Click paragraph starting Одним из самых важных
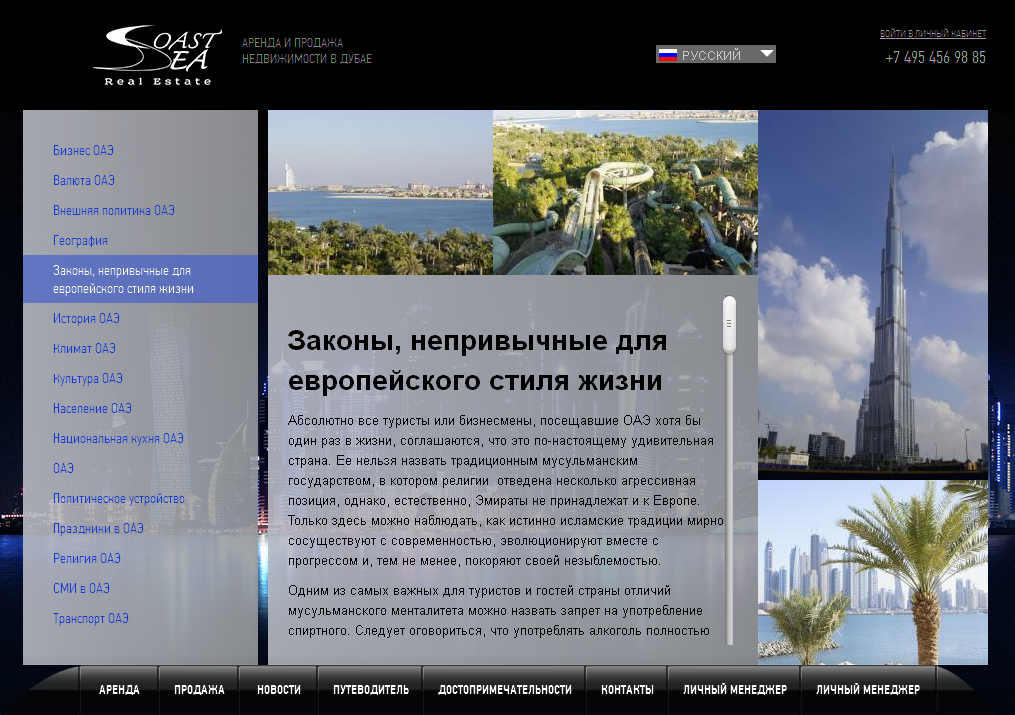This screenshot has width=1015, height=715. coord(498,610)
